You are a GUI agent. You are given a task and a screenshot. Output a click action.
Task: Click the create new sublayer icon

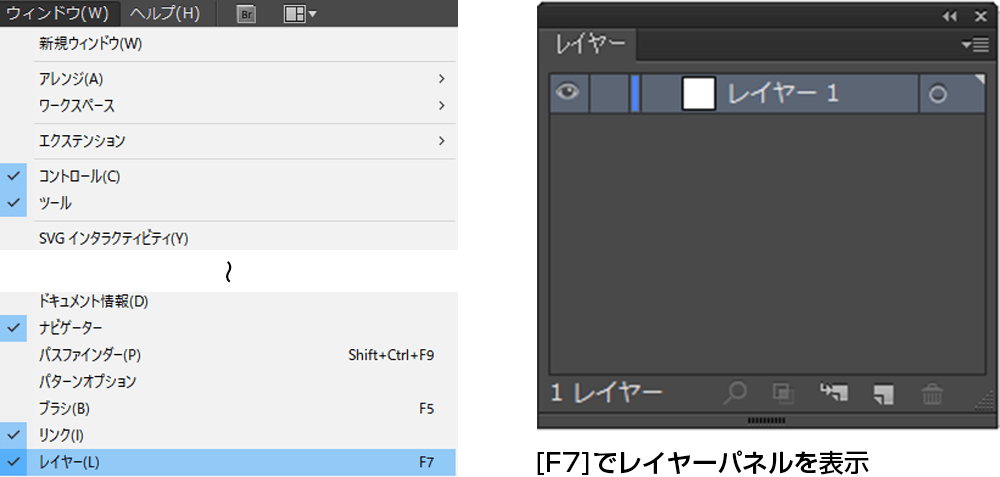[834, 393]
